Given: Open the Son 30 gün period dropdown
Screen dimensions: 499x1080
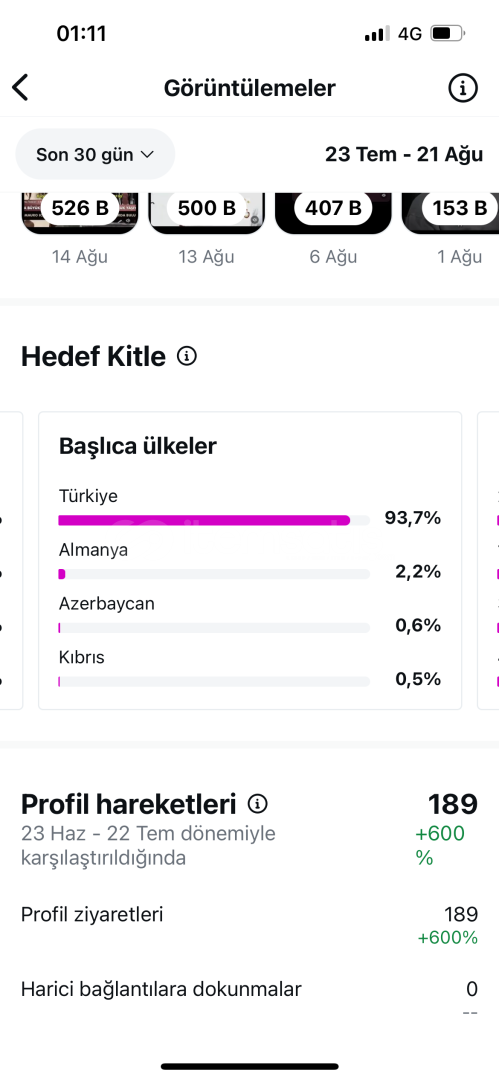Looking at the screenshot, I should (95, 154).
